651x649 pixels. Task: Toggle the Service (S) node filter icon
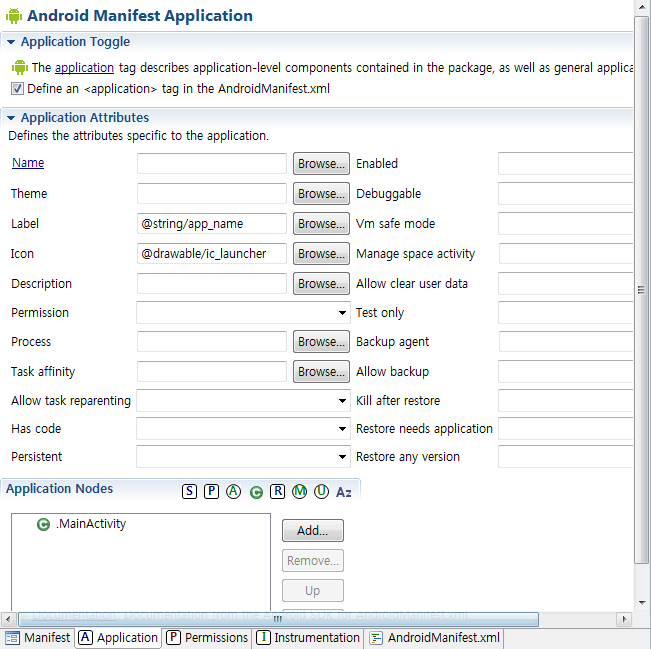[189, 491]
